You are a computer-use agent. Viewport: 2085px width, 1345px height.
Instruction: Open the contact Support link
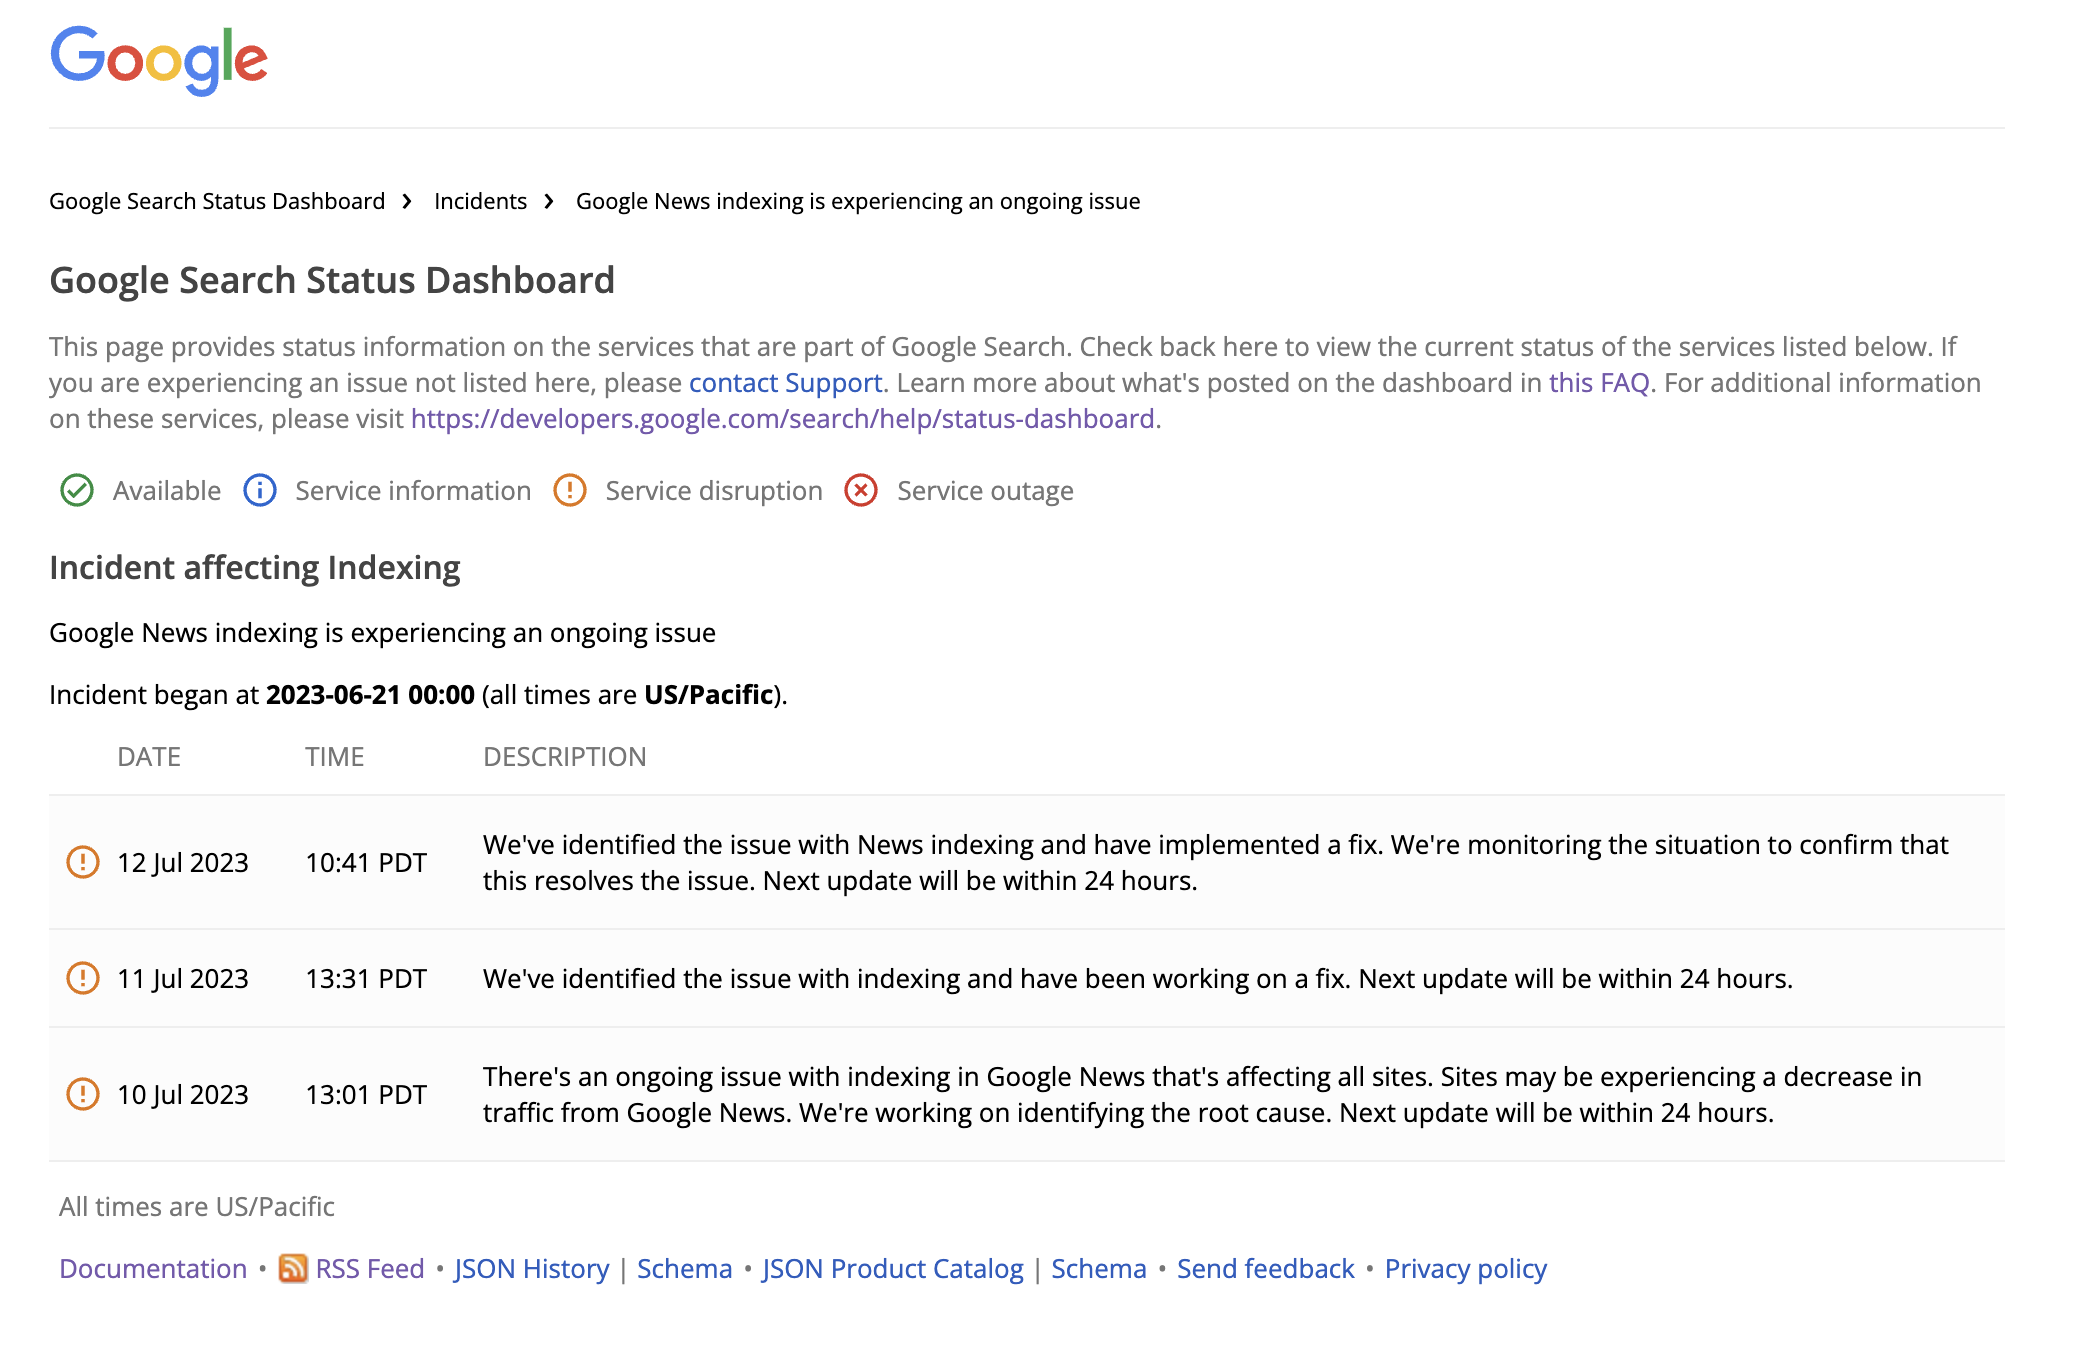click(x=785, y=383)
